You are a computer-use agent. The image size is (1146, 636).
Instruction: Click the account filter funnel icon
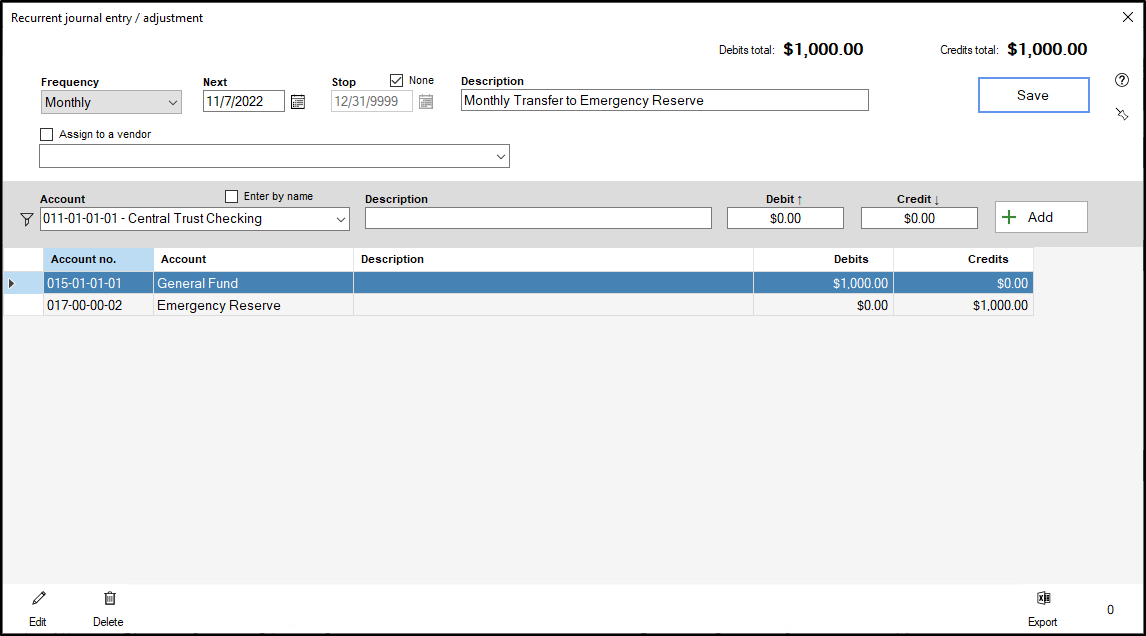tap(27, 219)
